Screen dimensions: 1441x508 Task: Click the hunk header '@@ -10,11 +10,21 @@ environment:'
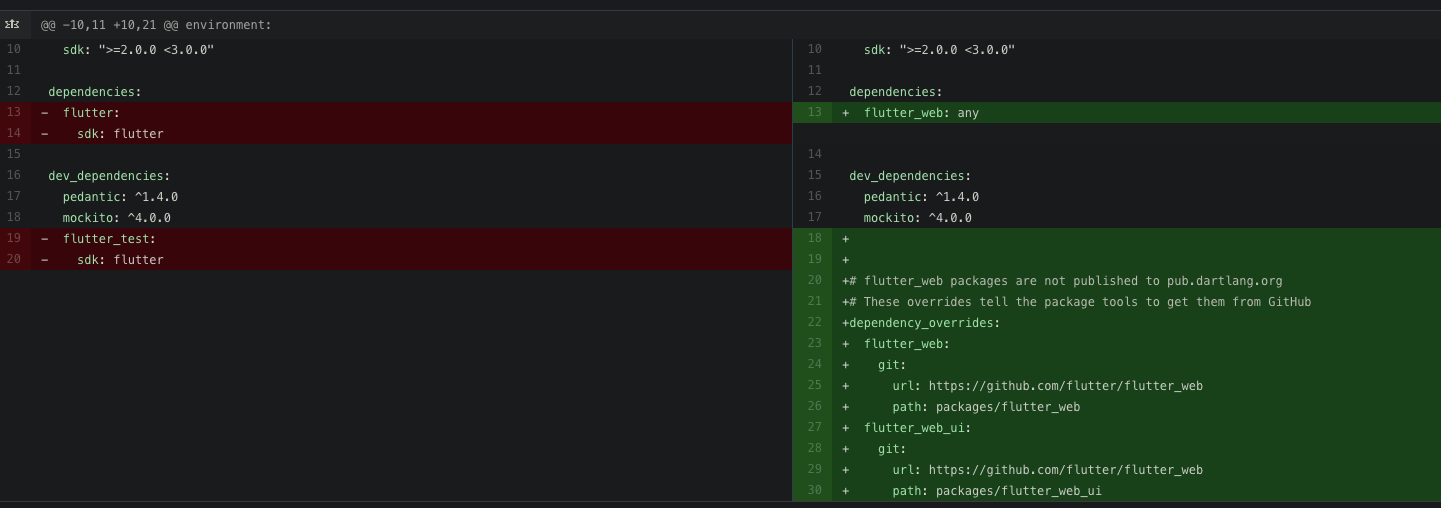(156, 25)
